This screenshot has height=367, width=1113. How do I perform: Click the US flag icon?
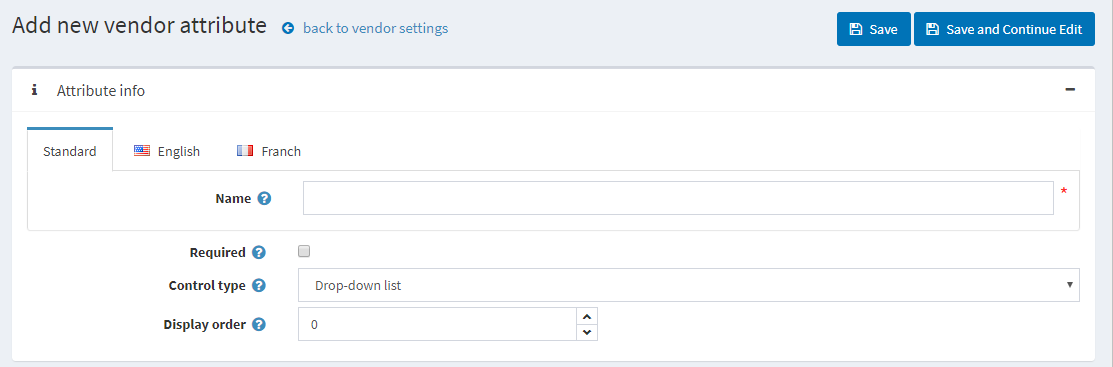[x=142, y=150]
